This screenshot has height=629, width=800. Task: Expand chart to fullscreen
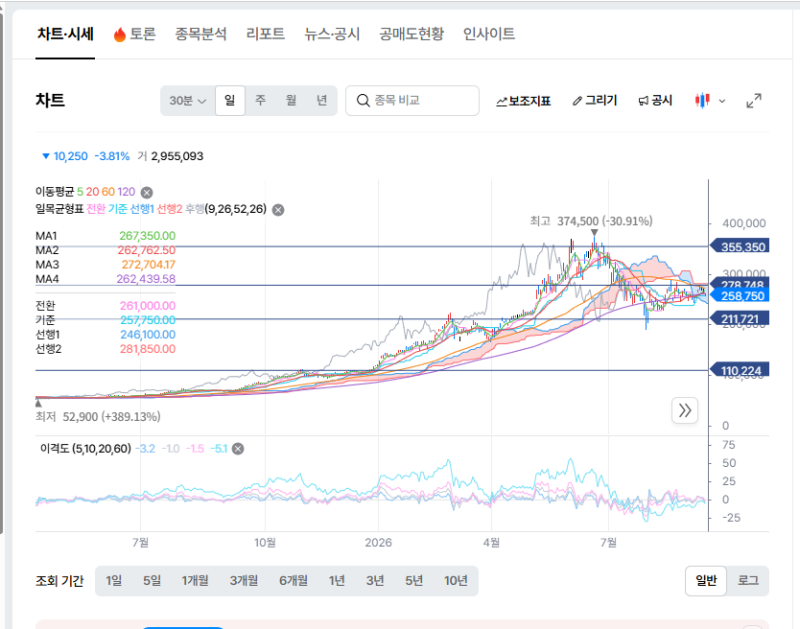pos(754,100)
